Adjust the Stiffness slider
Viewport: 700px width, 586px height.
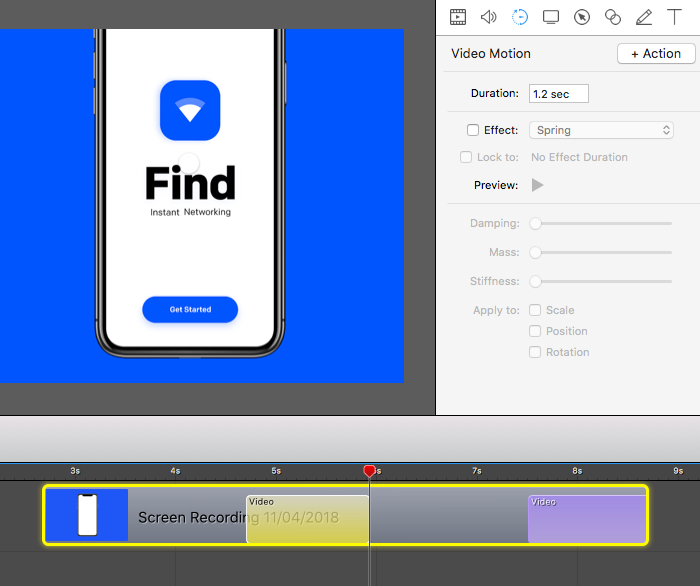coord(600,282)
